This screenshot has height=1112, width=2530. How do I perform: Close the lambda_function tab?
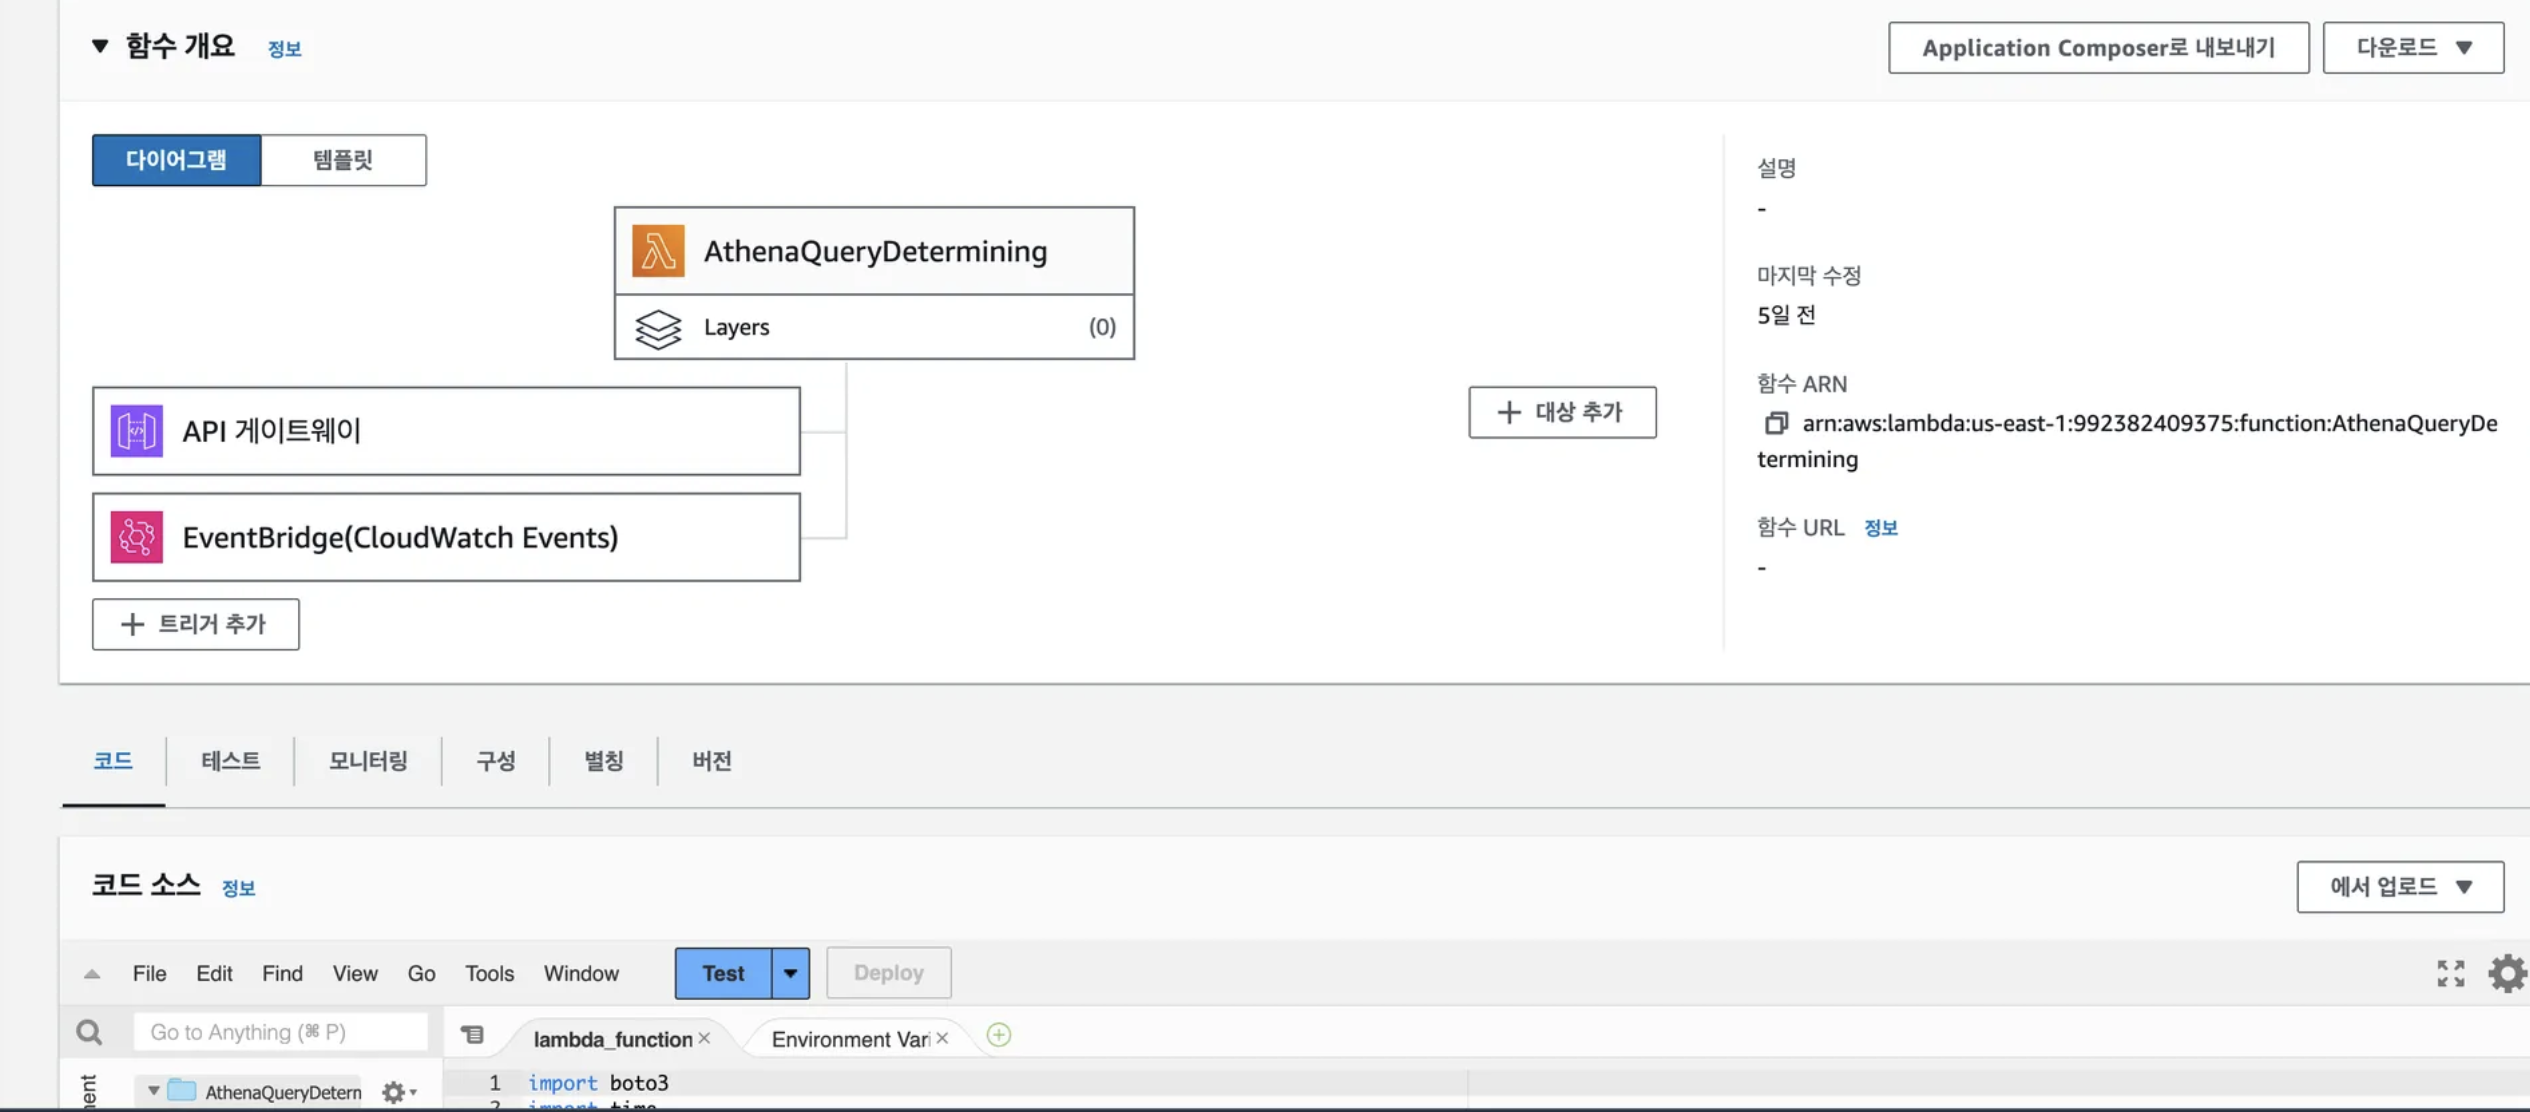(x=705, y=1038)
